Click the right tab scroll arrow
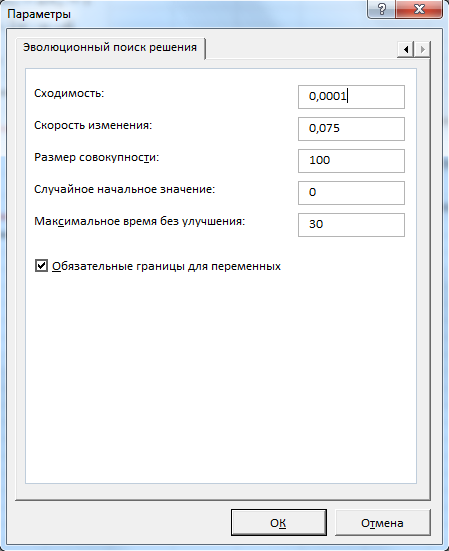This screenshot has width=449, height=551. (x=422, y=49)
